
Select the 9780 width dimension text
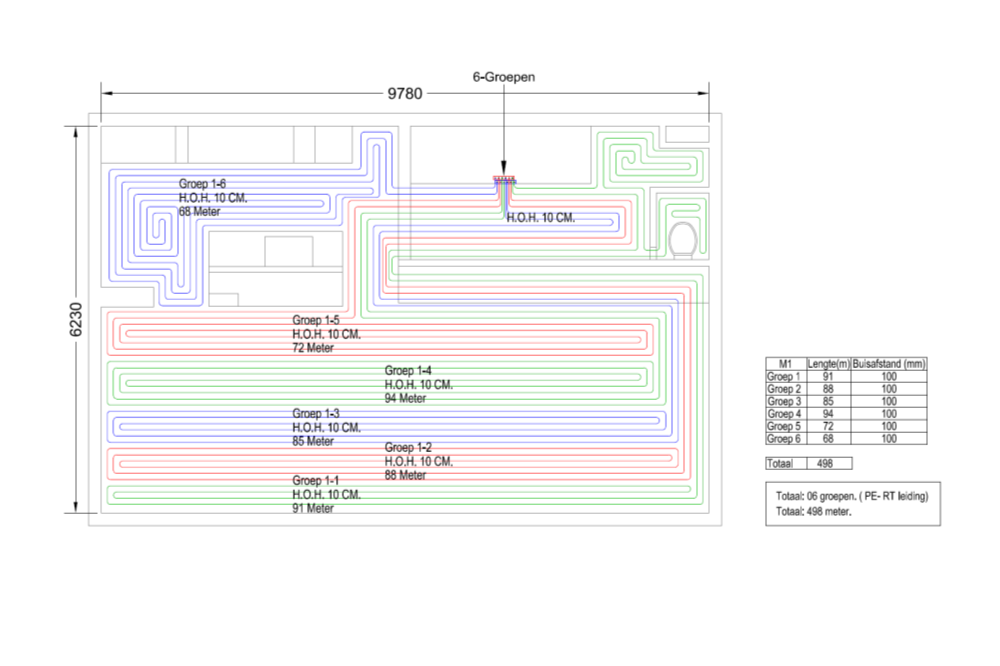(405, 94)
